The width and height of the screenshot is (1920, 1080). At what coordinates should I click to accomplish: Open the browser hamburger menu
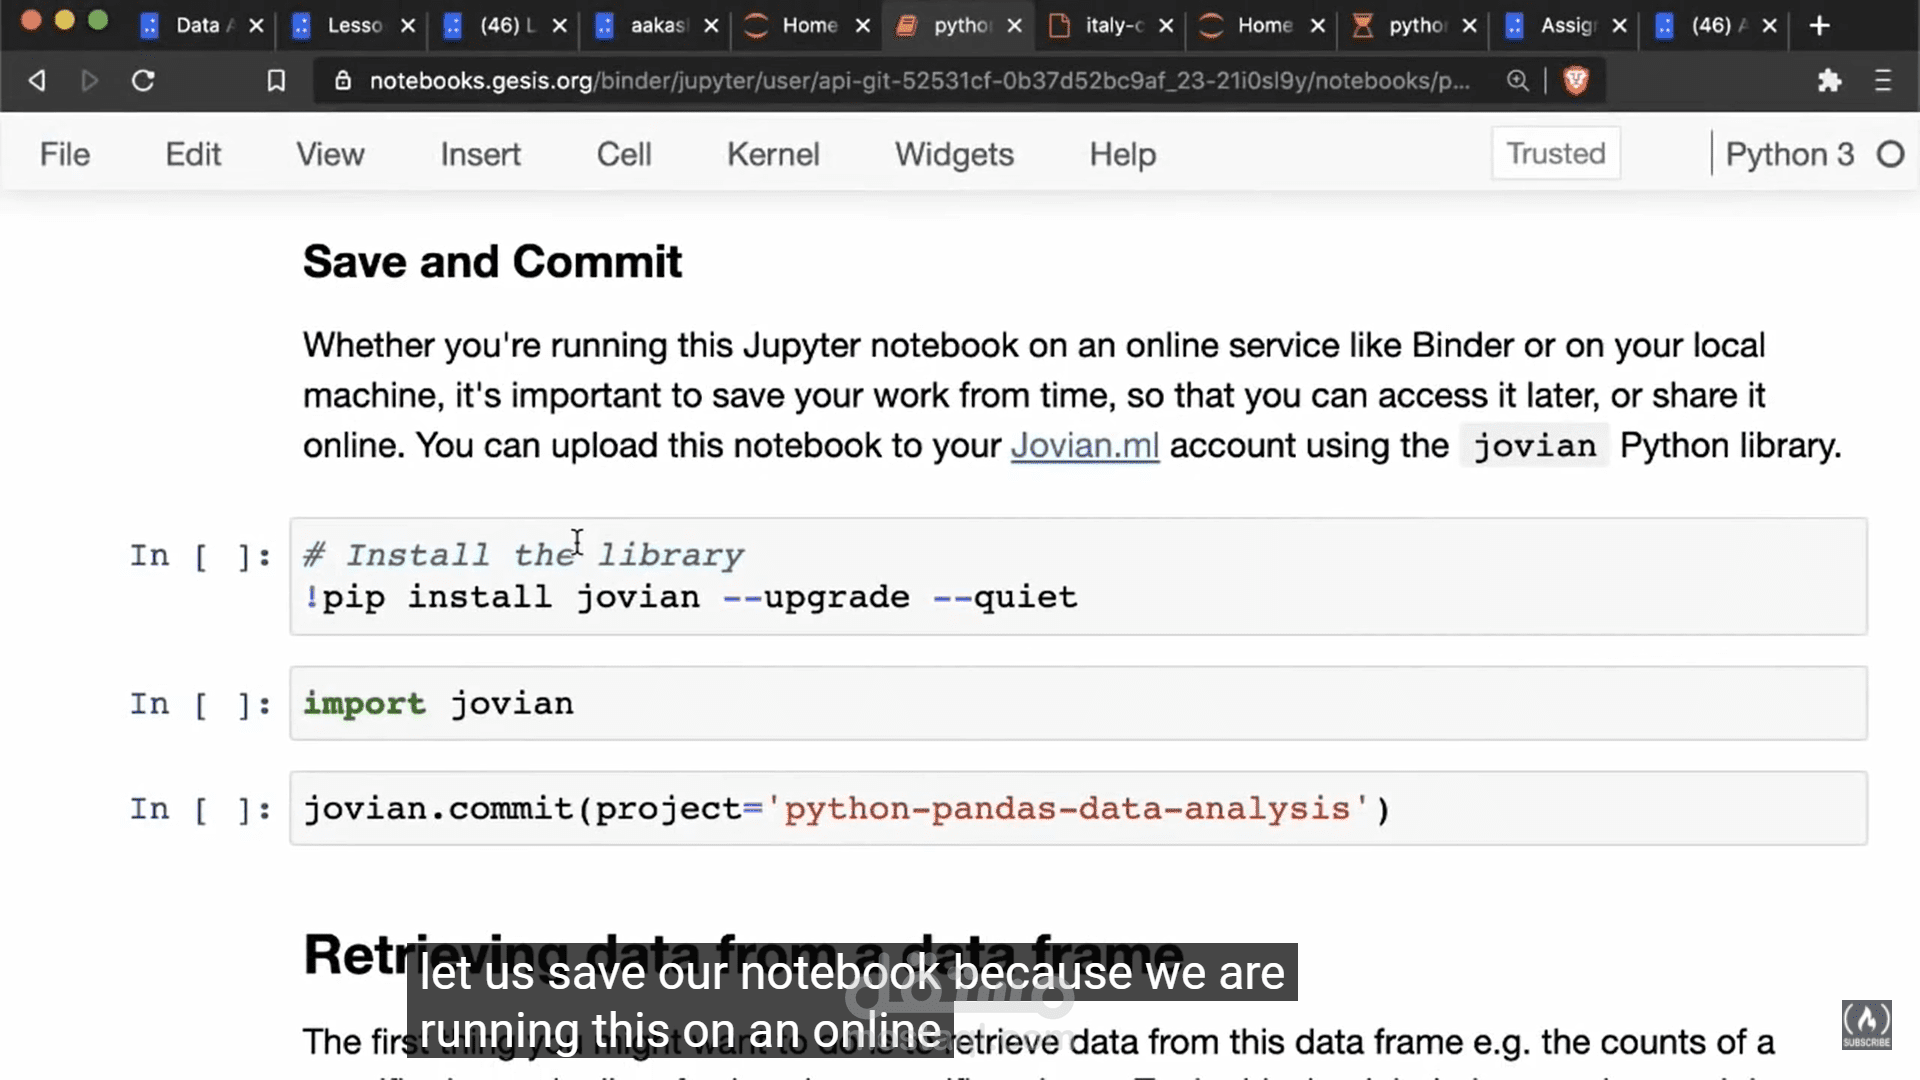1883,80
